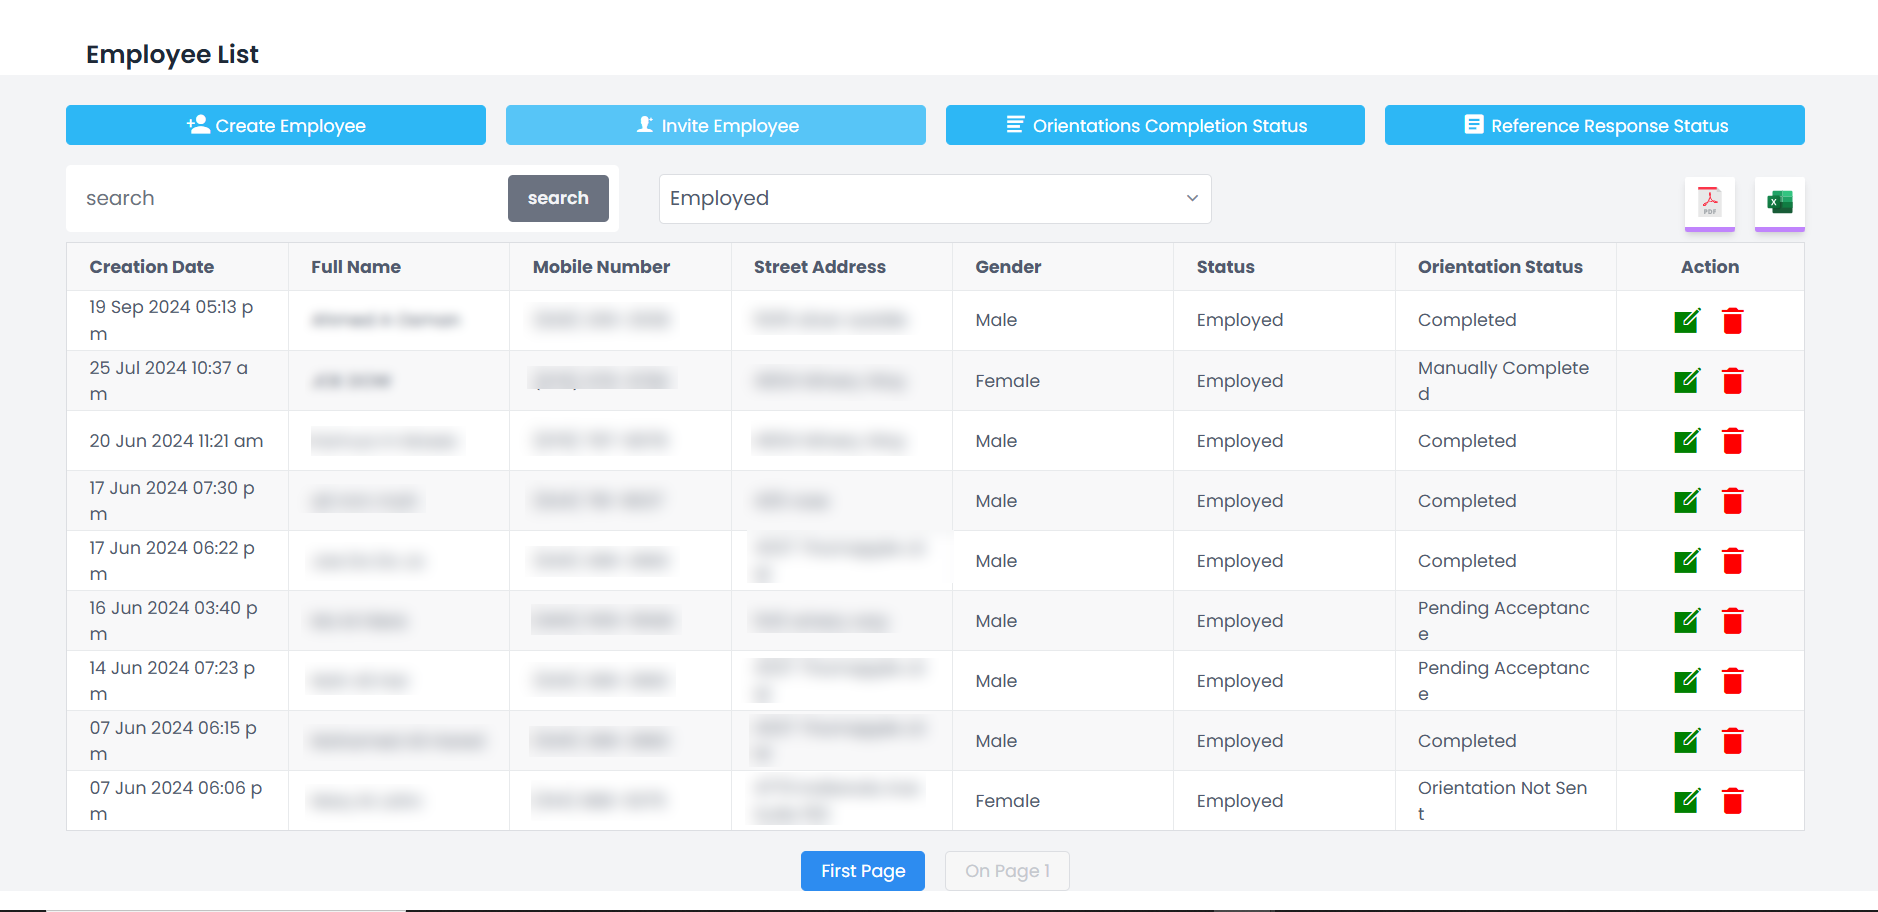Click the Orientation Status column header
The image size is (1878, 912).
(x=1499, y=267)
